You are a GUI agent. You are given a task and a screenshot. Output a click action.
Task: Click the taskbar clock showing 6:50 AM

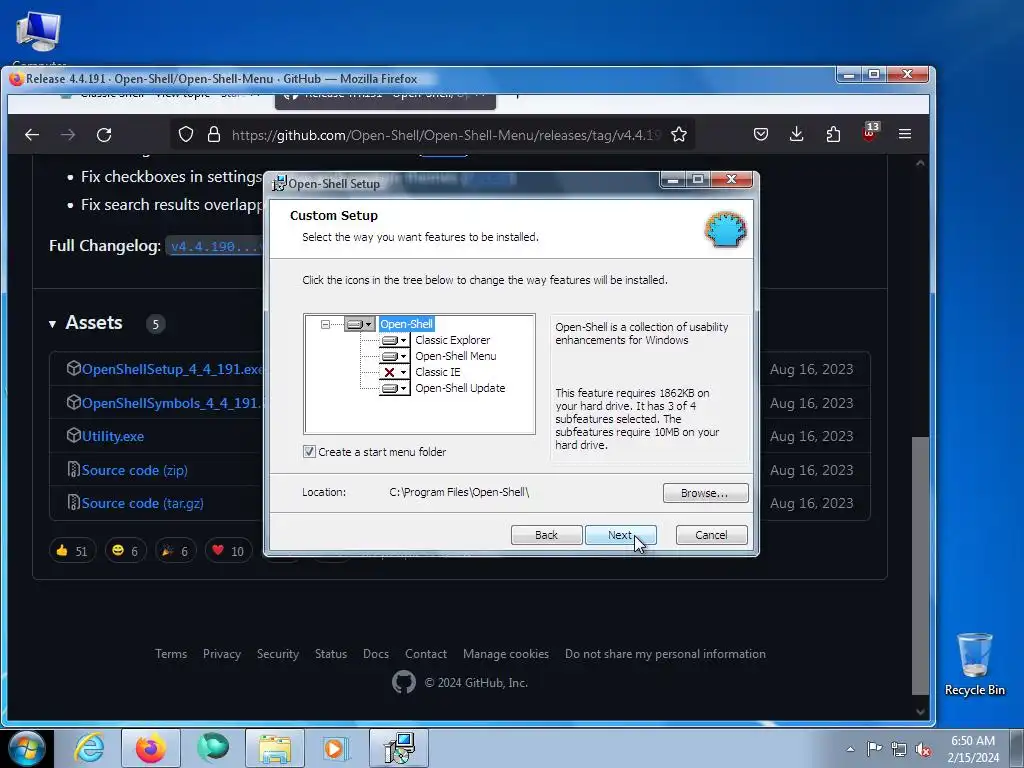[973, 749]
